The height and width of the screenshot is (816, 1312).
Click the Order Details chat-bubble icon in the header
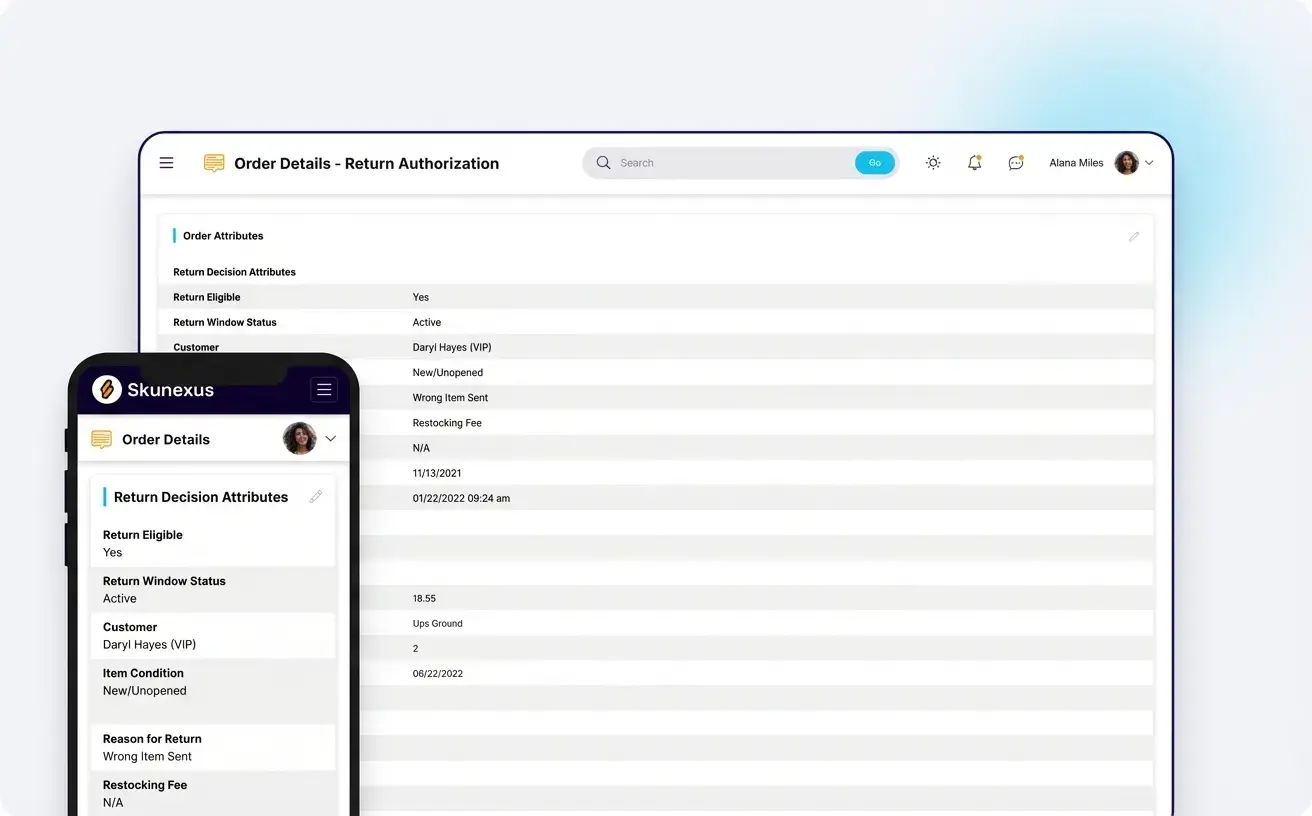[x=213, y=162]
